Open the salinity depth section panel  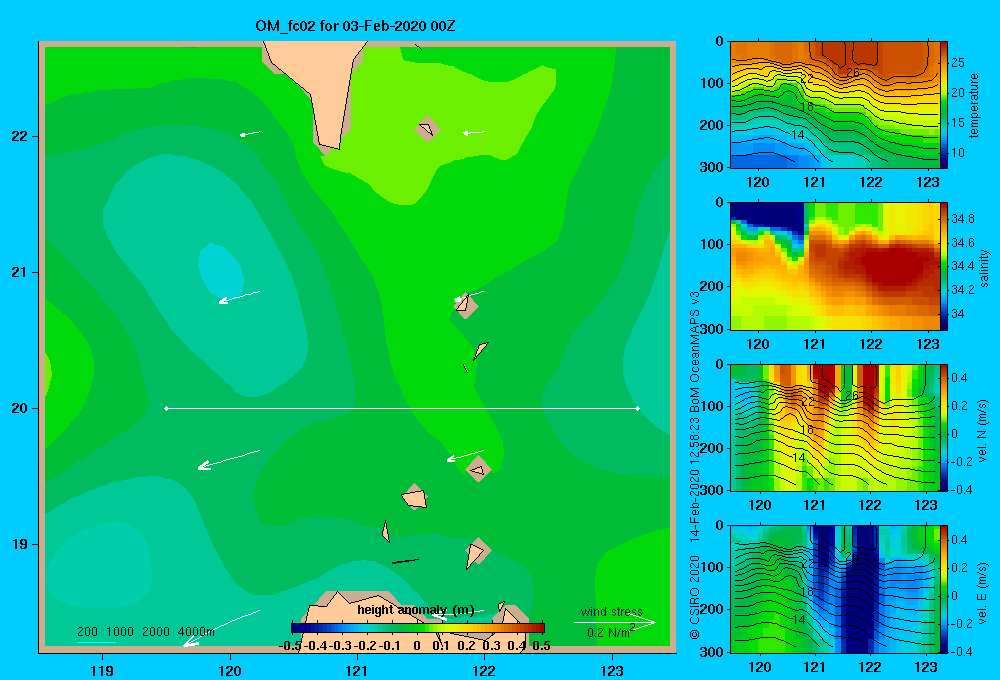point(835,266)
